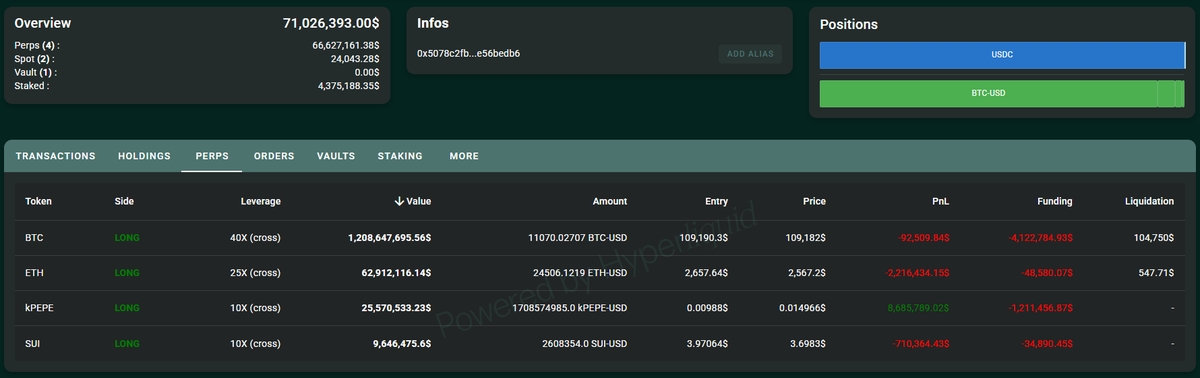Click kPEPE PnL 8,685,789.02$
The height and width of the screenshot is (378, 1200).
(x=918, y=308)
